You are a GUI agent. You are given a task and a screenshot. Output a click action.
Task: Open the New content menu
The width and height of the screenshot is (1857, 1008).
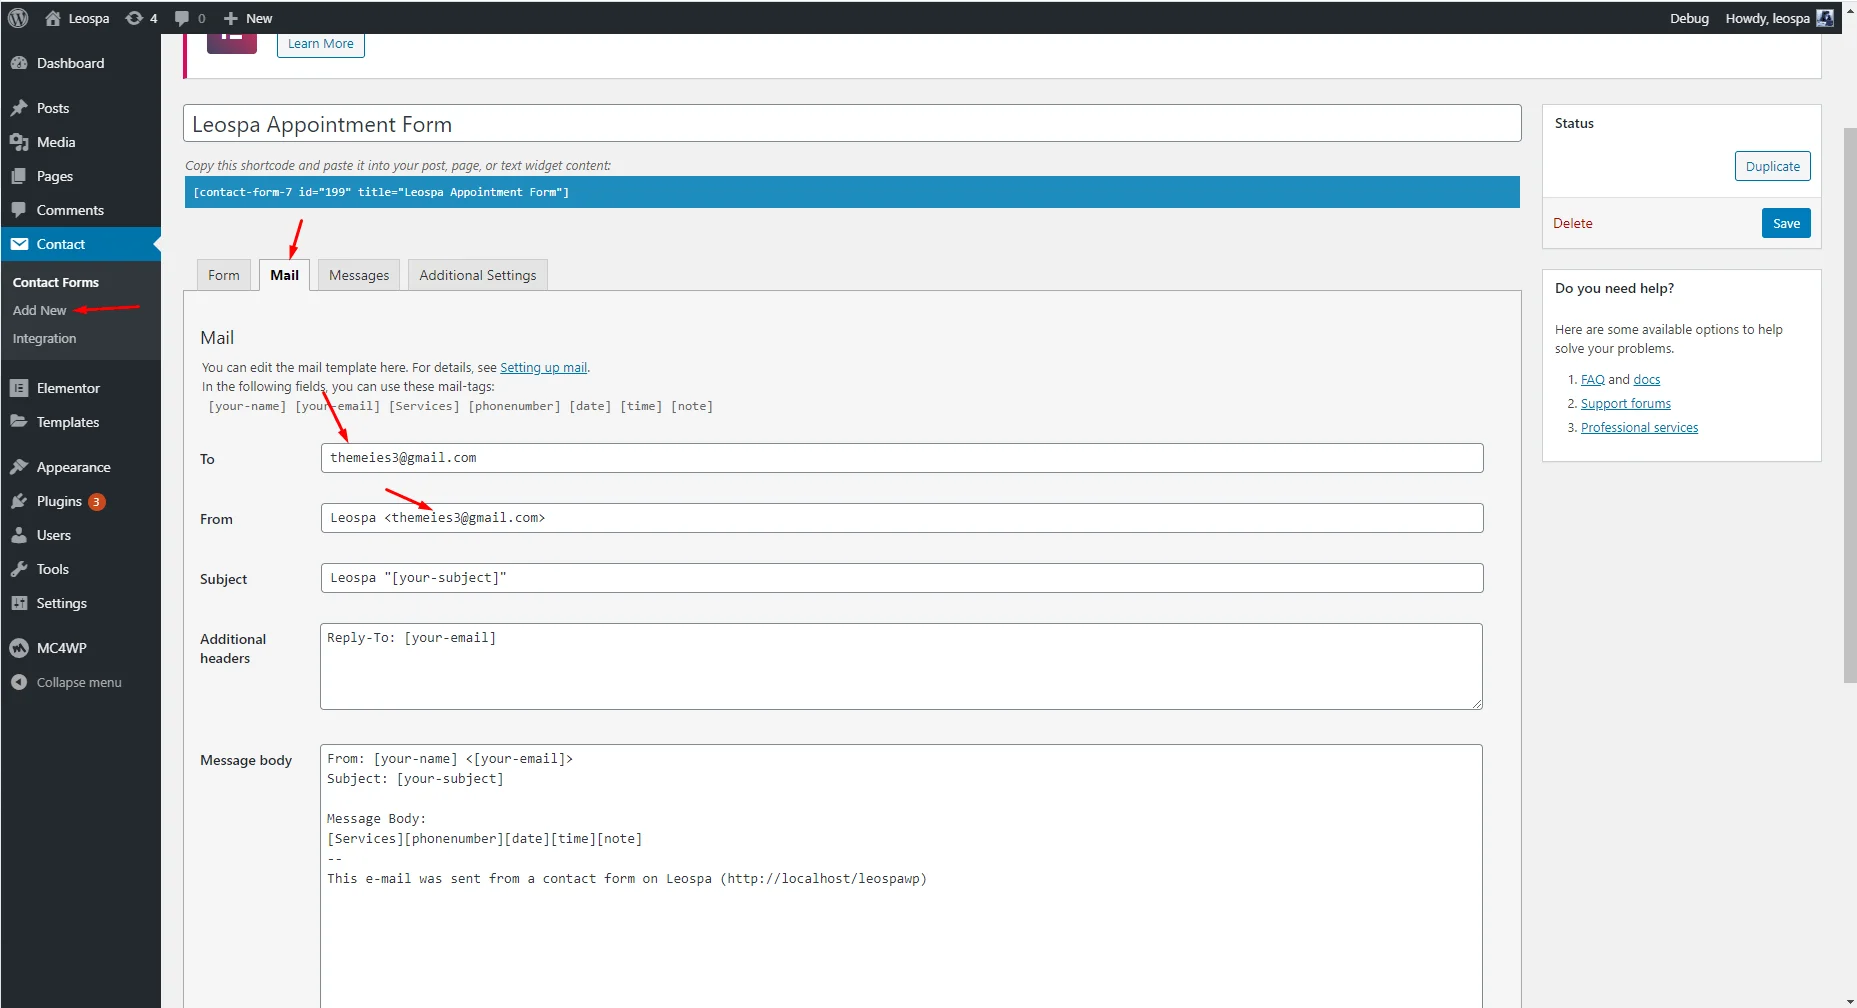[248, 18]
